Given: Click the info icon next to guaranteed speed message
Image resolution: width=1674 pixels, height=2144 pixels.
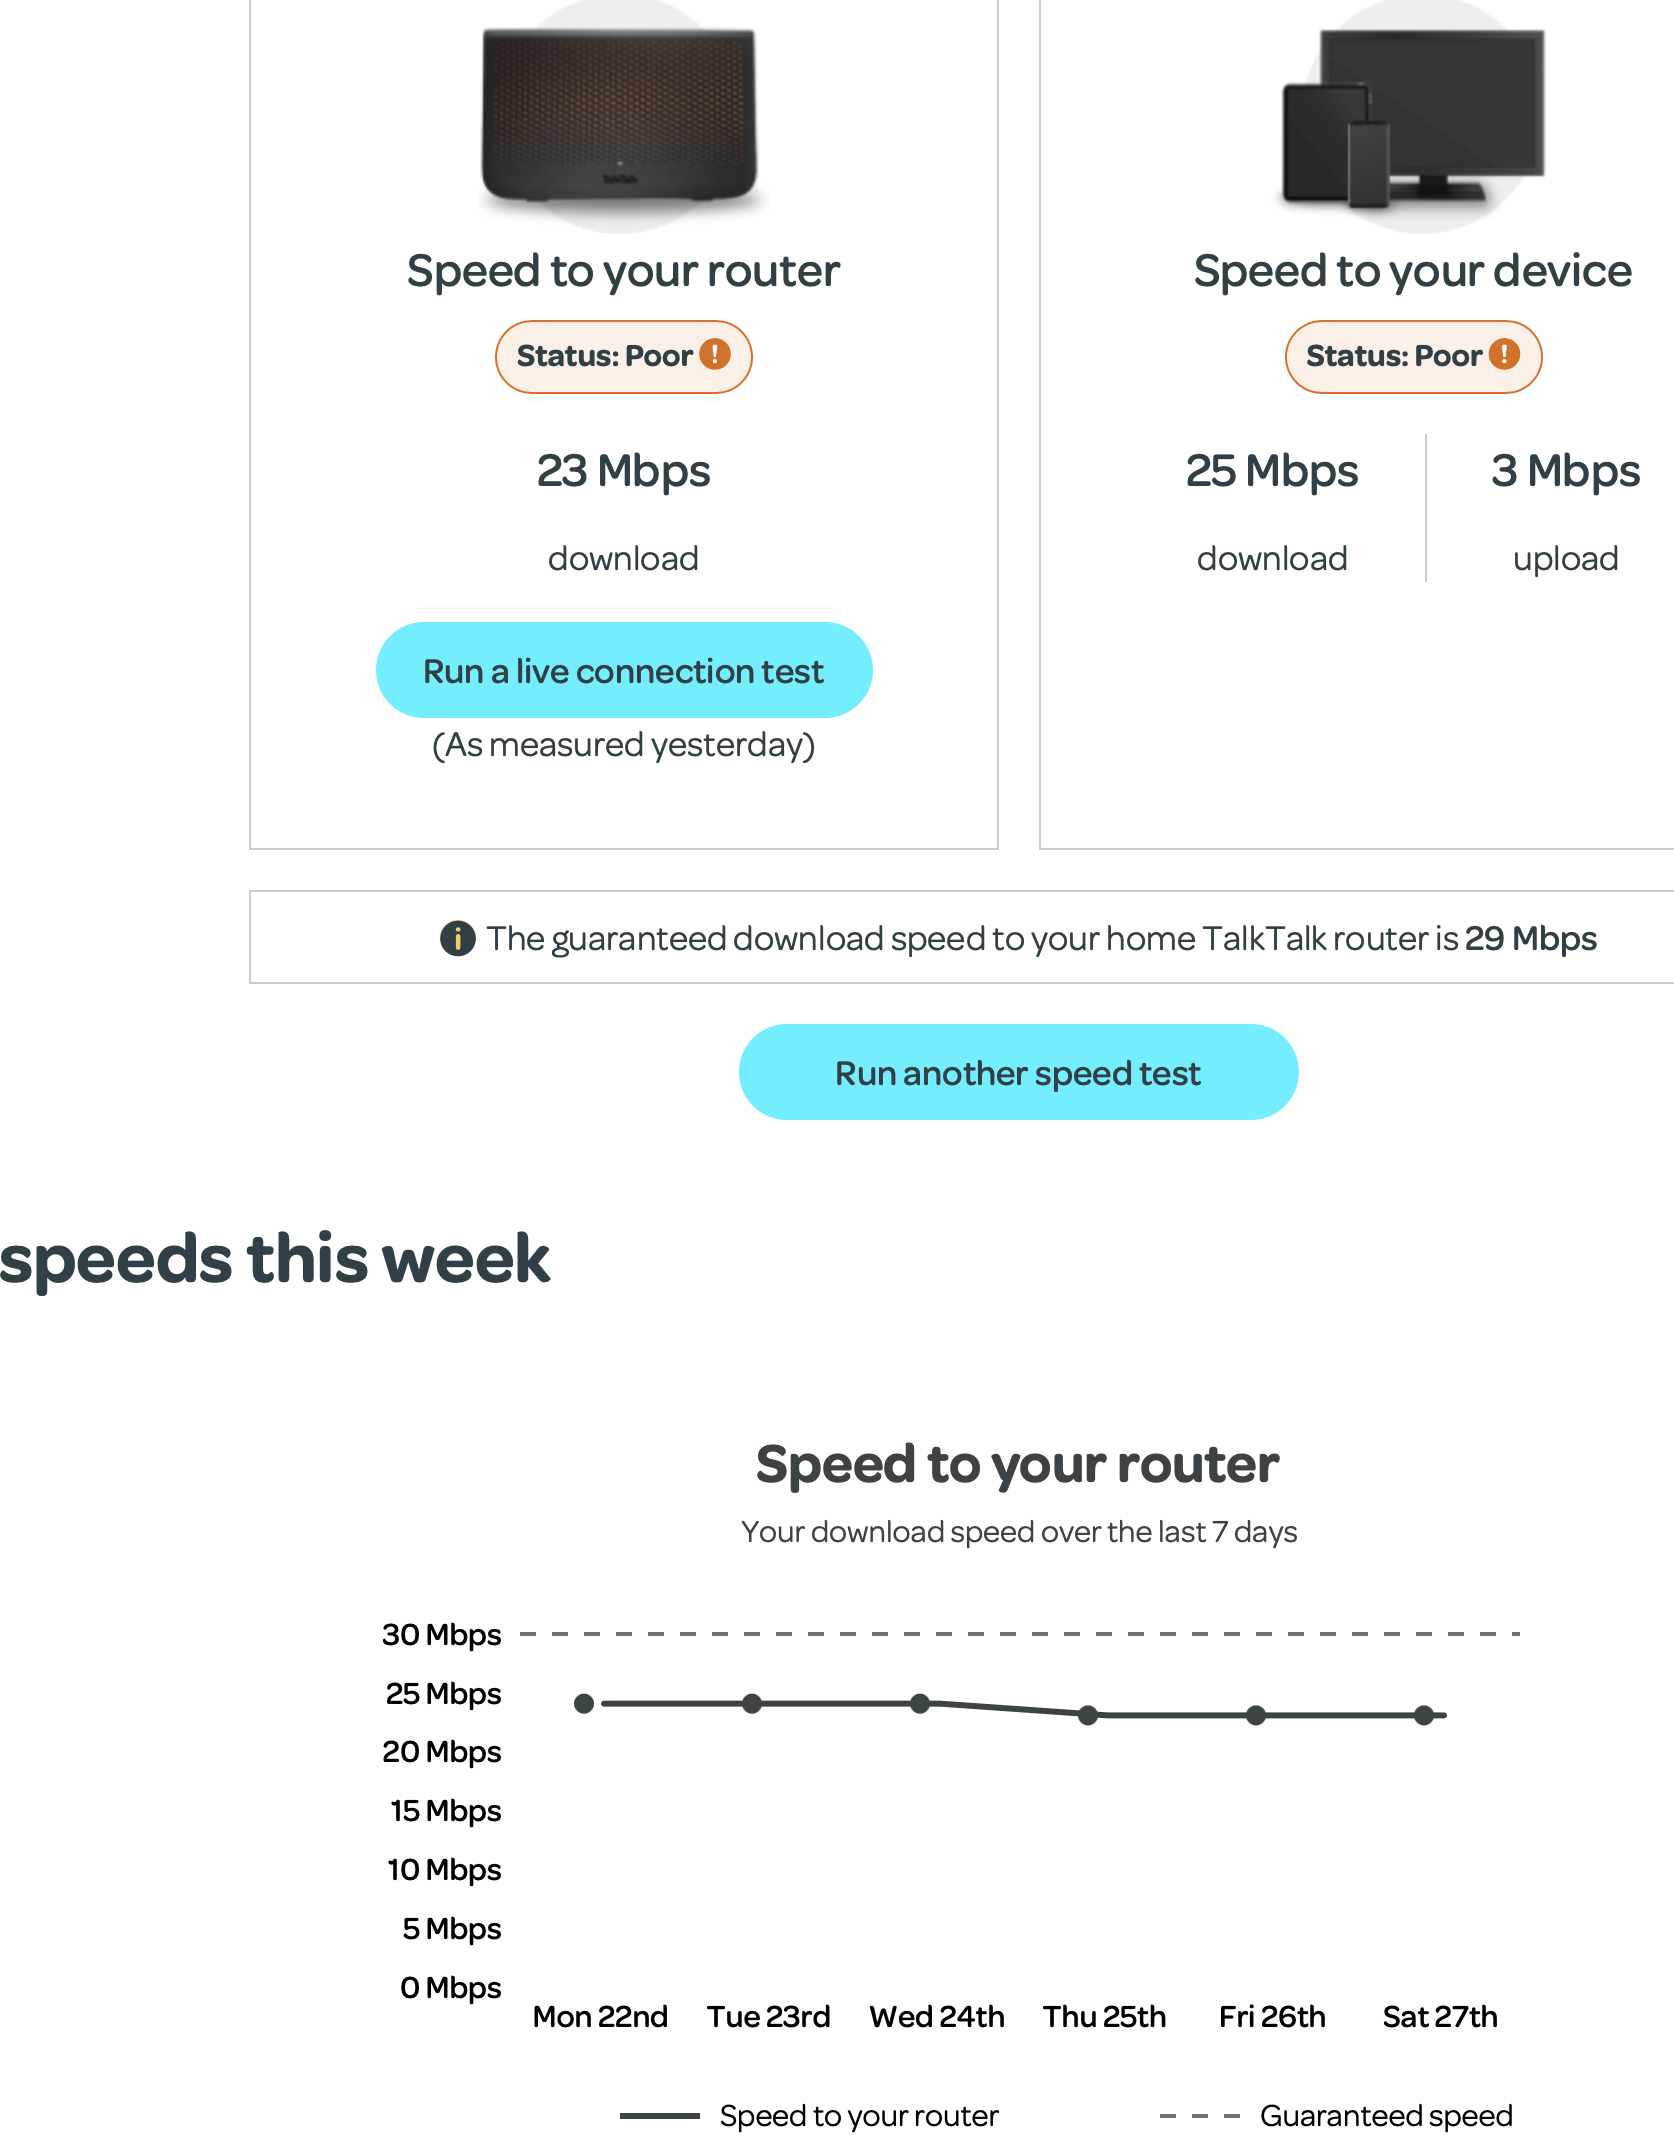Looking at the screenshot, I should tap(457, 938).
